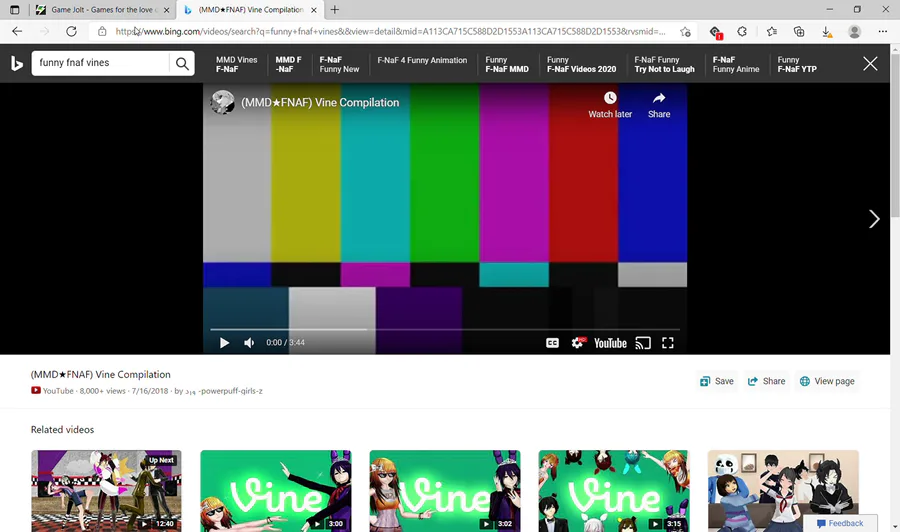Open the 3:15 Vine related video
The image size is (900, 532).
(x=614, y=491)
